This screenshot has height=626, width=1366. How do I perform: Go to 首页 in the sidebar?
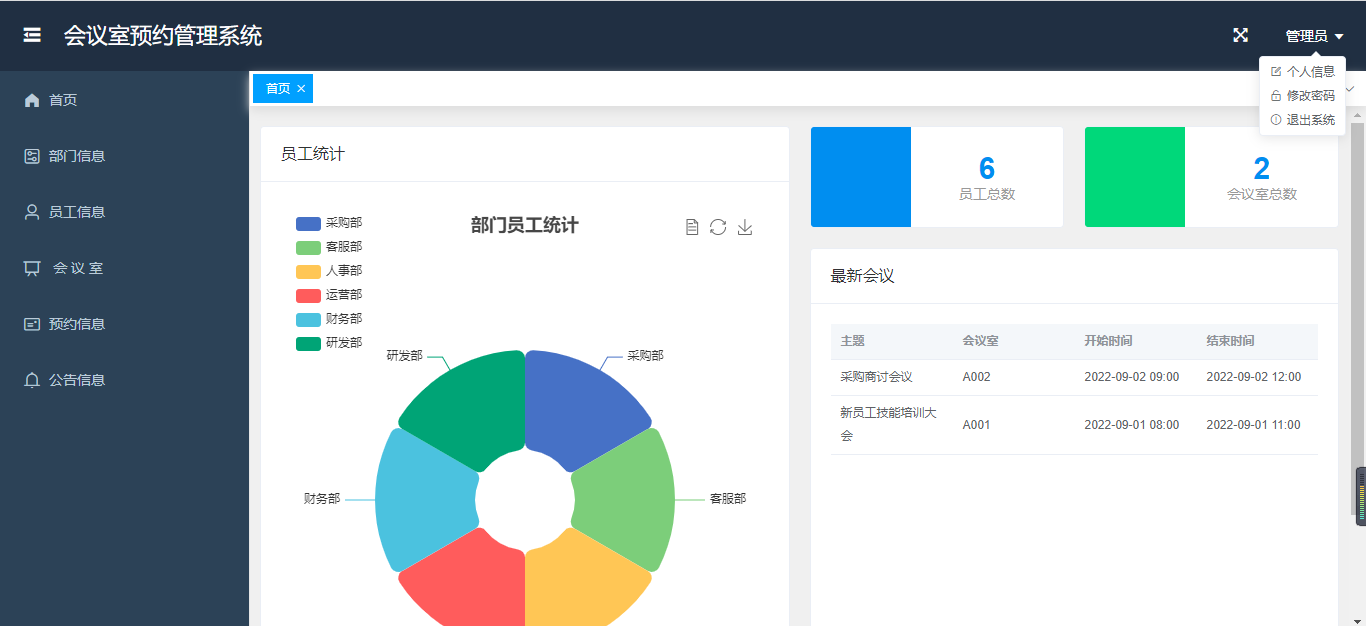tap(63, 100)
